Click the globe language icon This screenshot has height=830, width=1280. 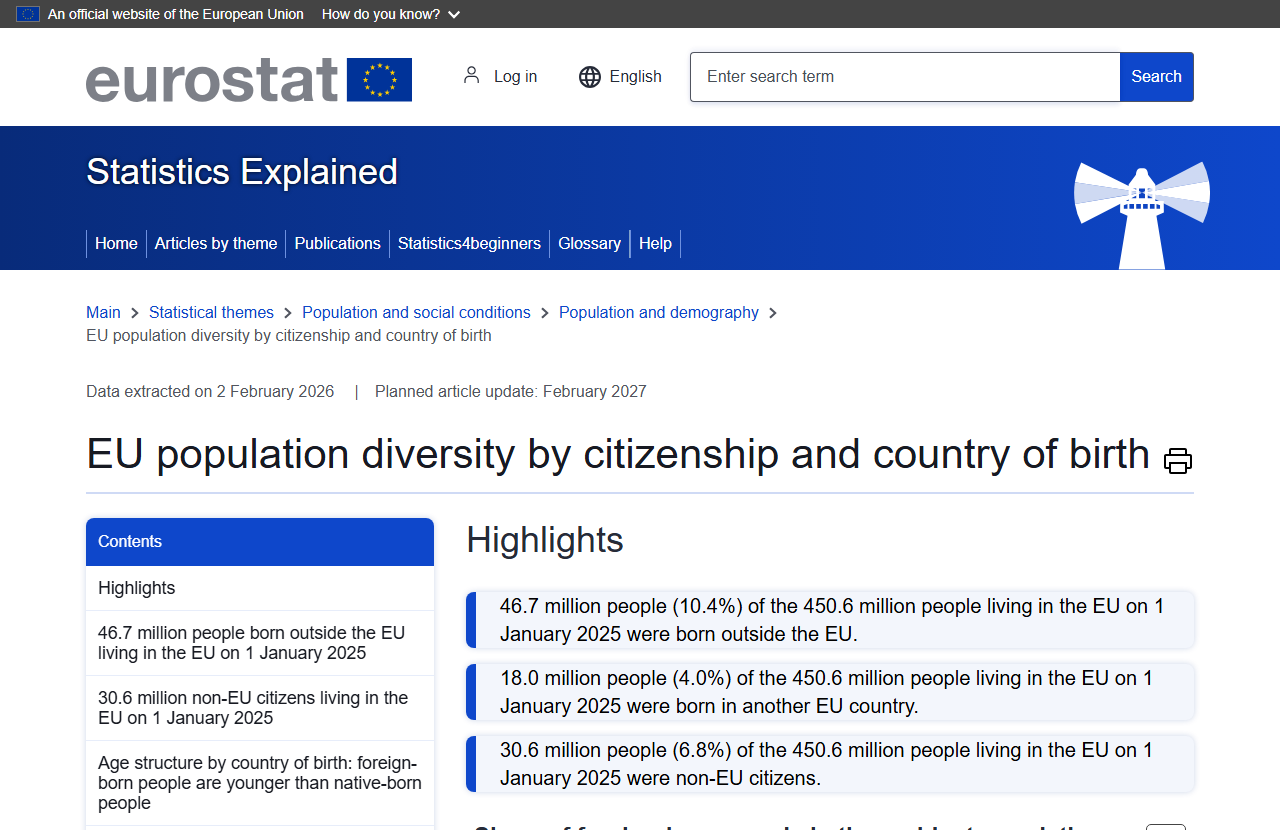(x=590, y=77)
